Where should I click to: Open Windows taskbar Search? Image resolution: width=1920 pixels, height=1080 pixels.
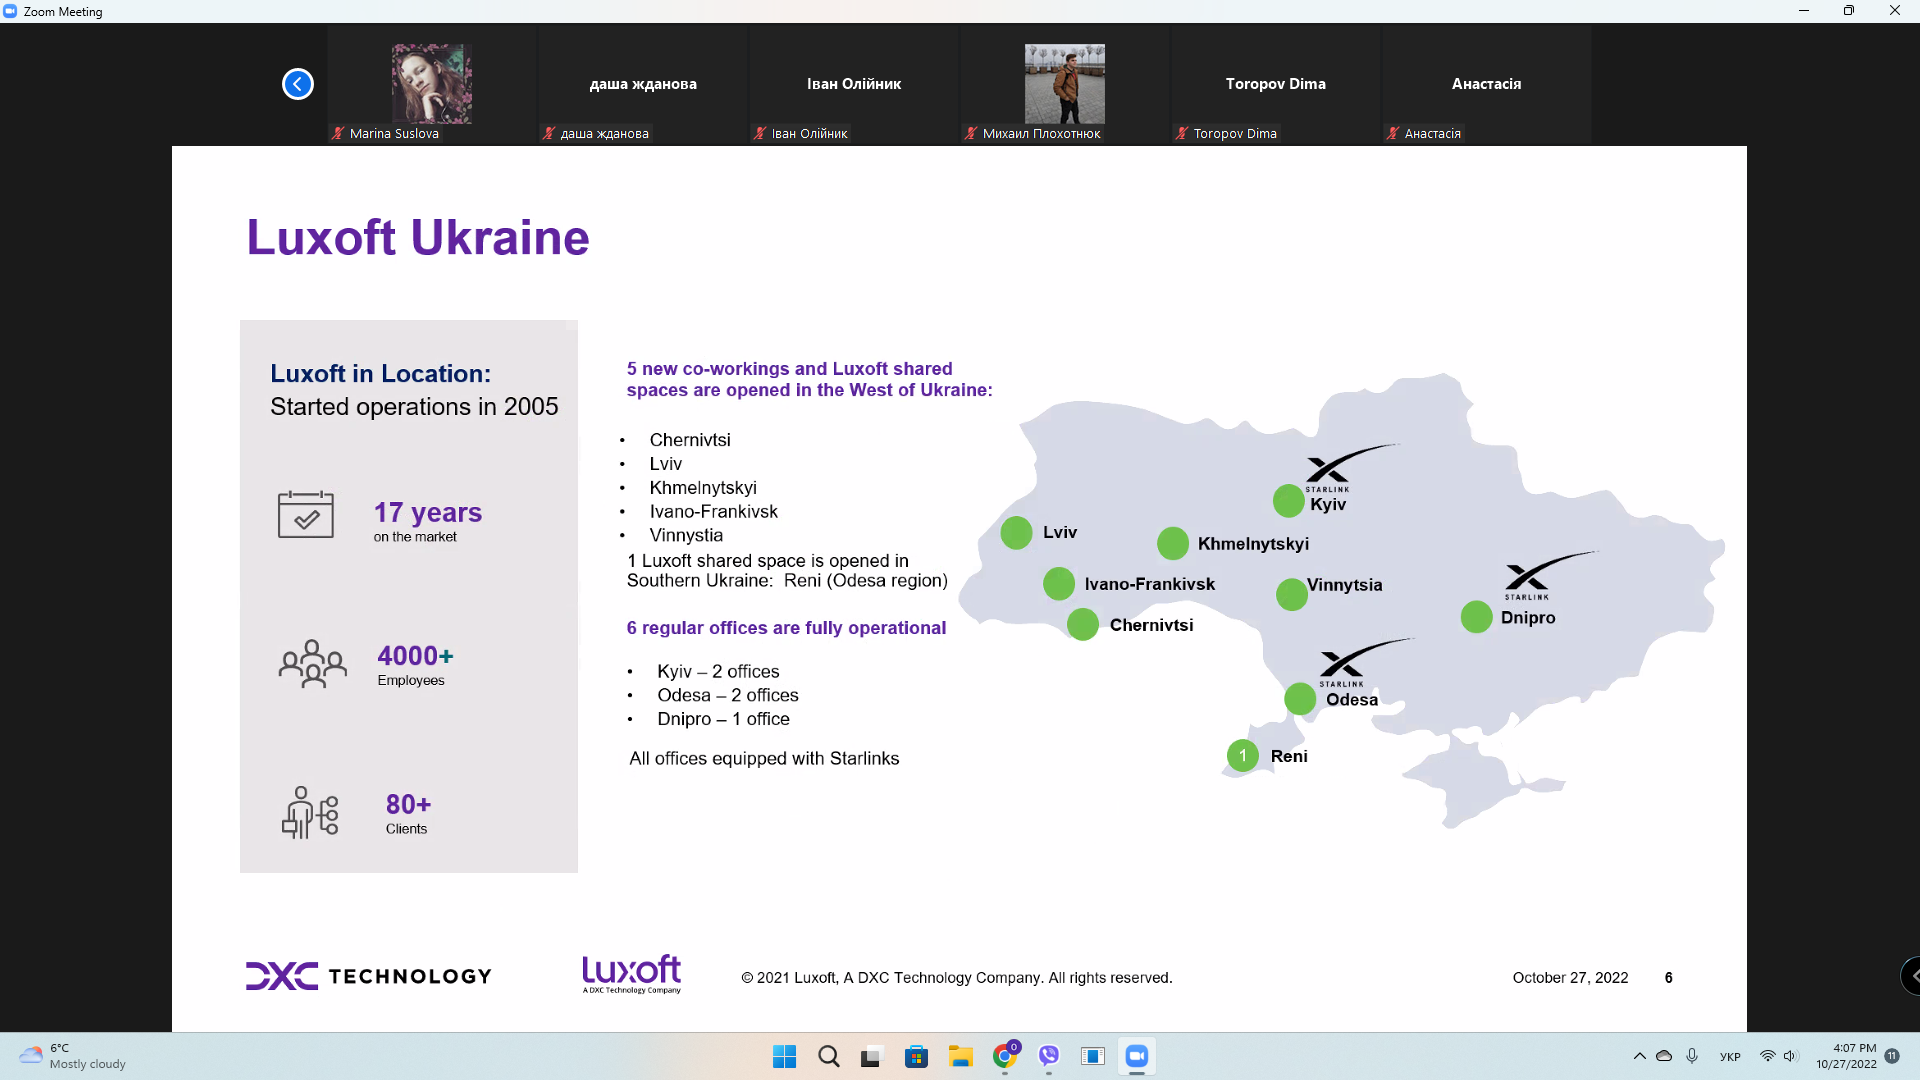[829, 1056]
